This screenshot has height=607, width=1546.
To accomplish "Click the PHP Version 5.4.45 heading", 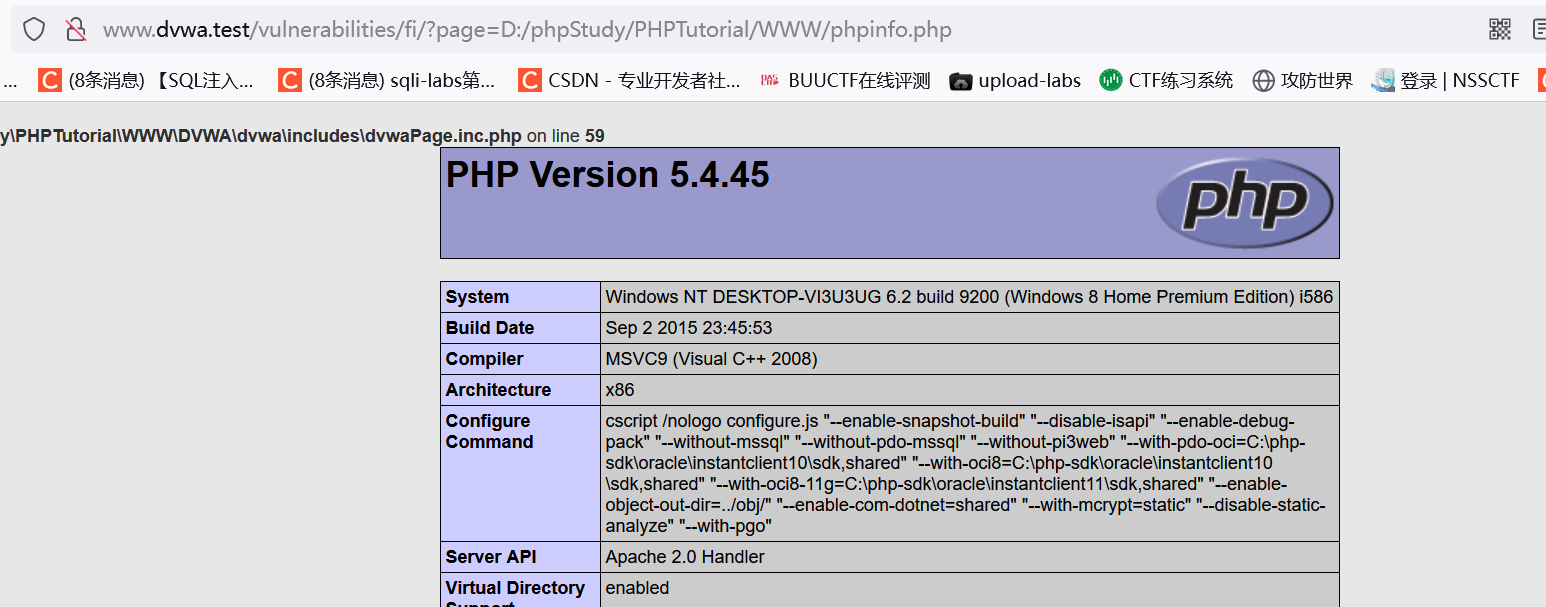I will pyautogui.click(x=608, y=175).
